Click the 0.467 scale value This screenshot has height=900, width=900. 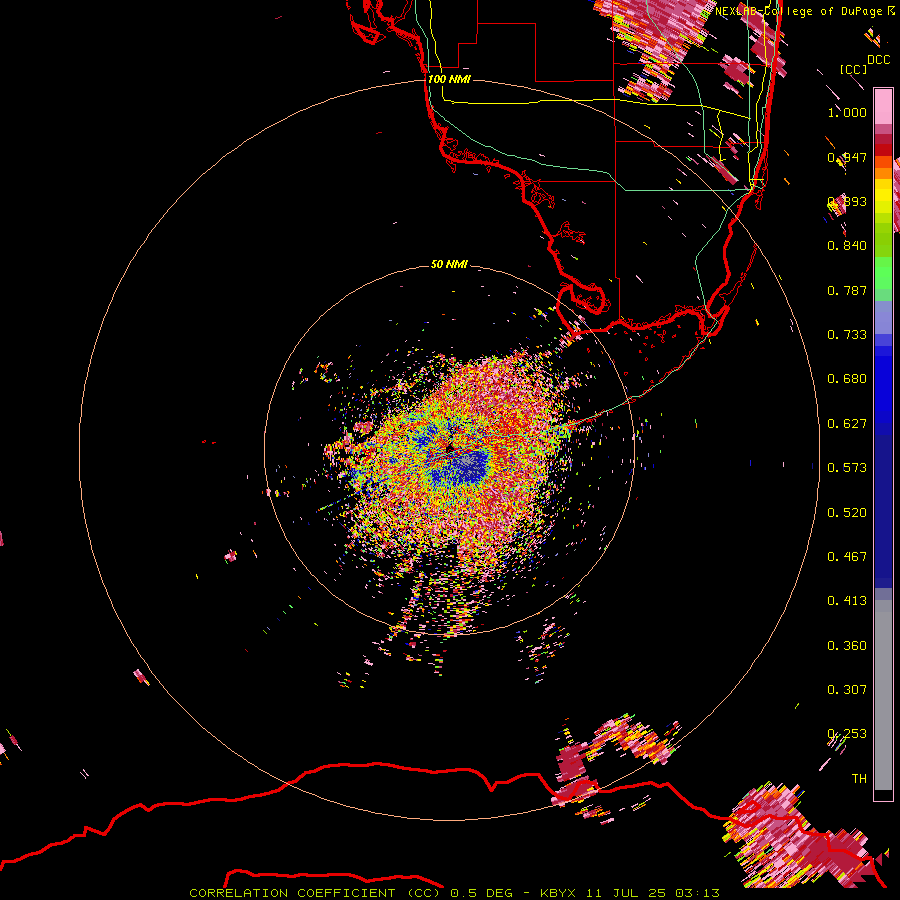pyautogui.click(x=847, y=557)
